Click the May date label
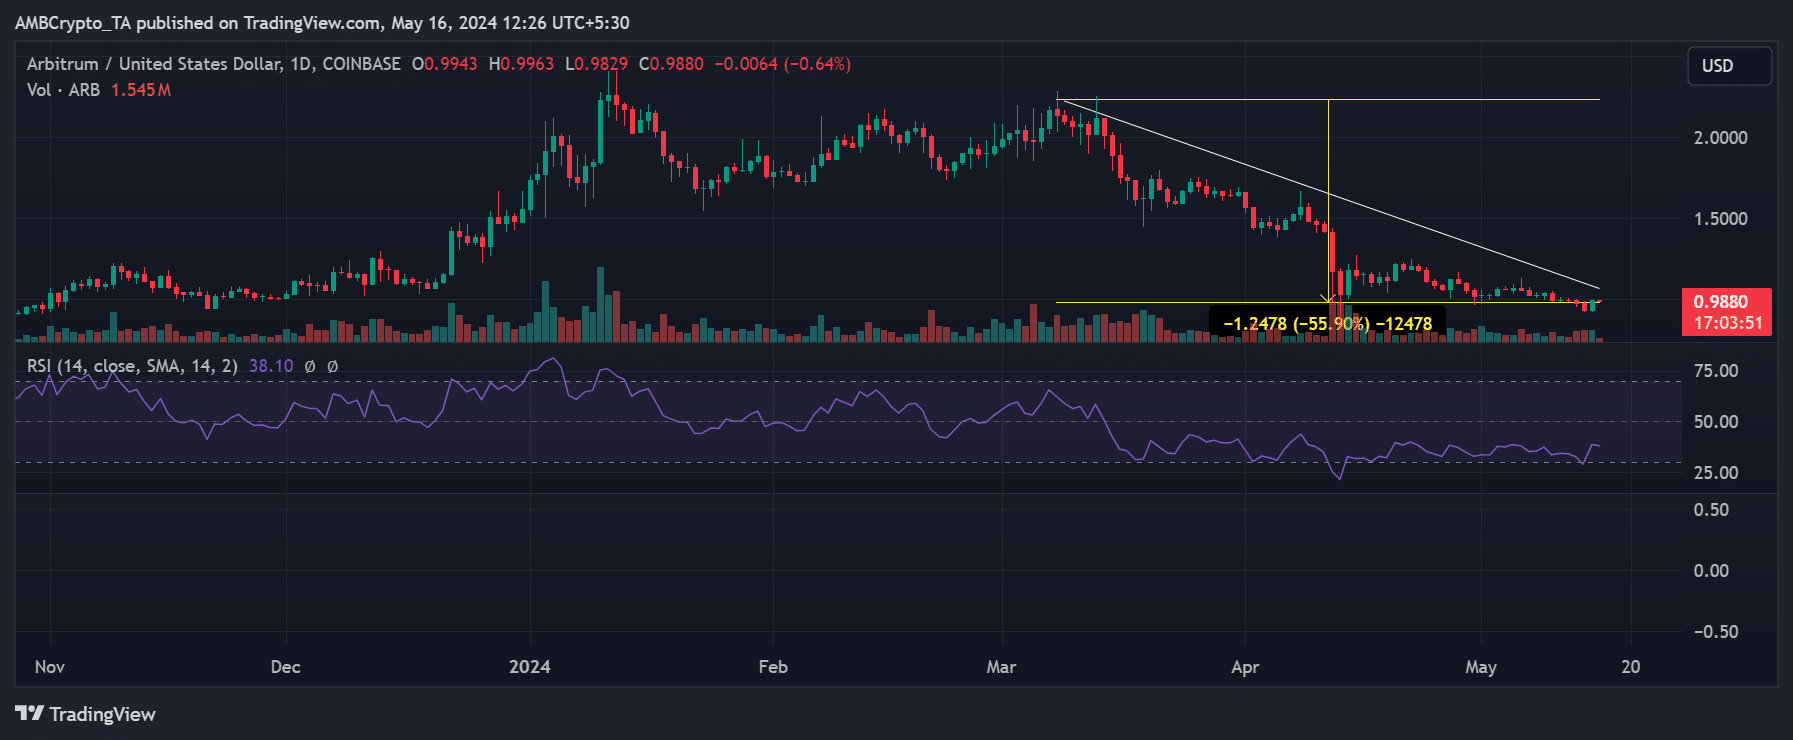 tap(1481, 667)
